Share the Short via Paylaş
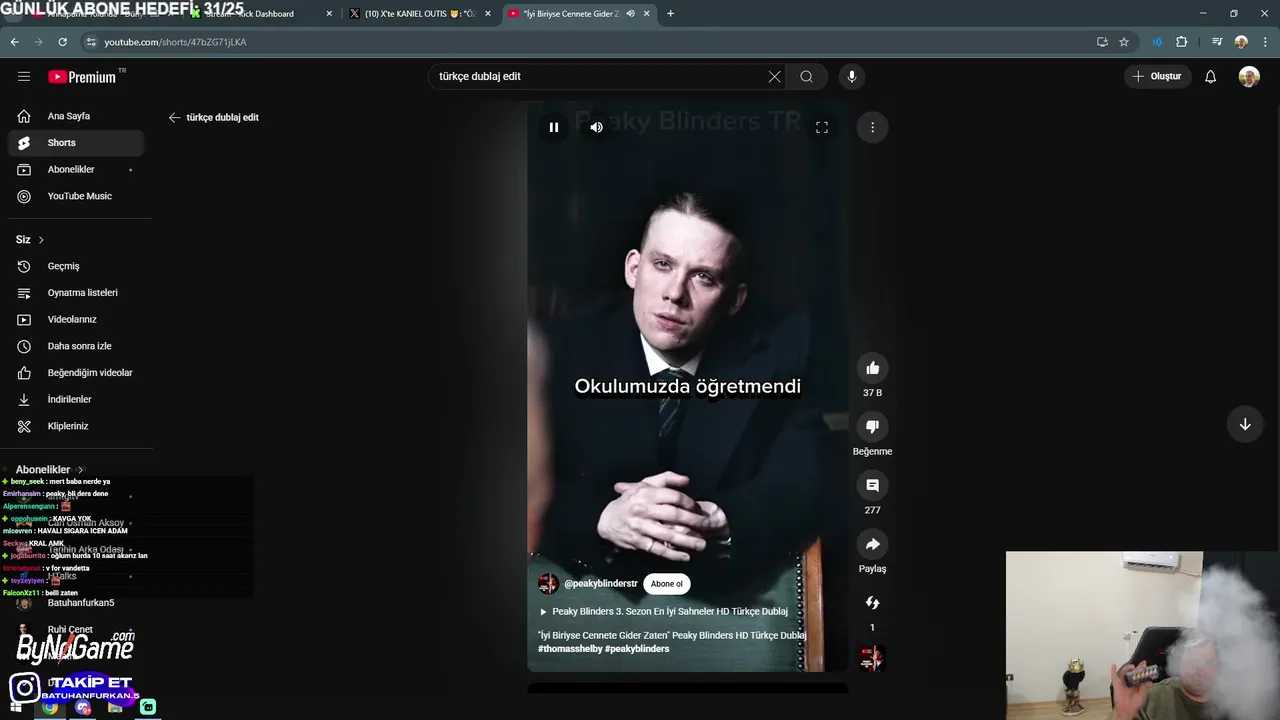This screenshot has height=720, width=1280. pyautogui.click(x=872, y=544)
